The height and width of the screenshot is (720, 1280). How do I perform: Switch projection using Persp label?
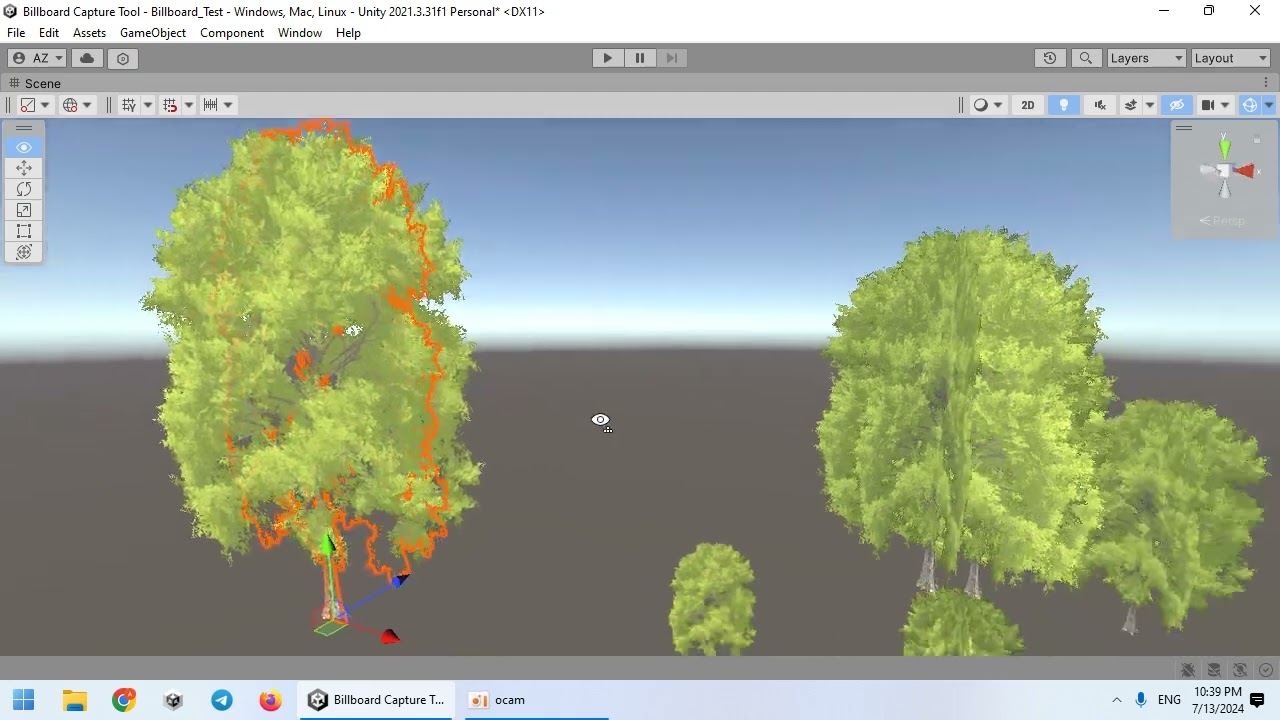pos(1222,221)
